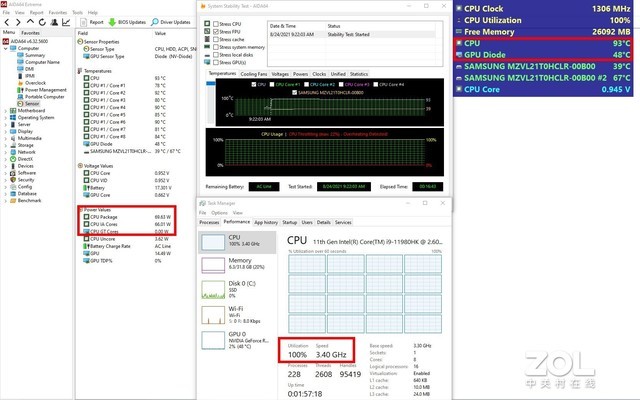The height and width of the screenshot is (400, 640).
Task: Expand the Multimedia tree node
Action: (5, 138)
